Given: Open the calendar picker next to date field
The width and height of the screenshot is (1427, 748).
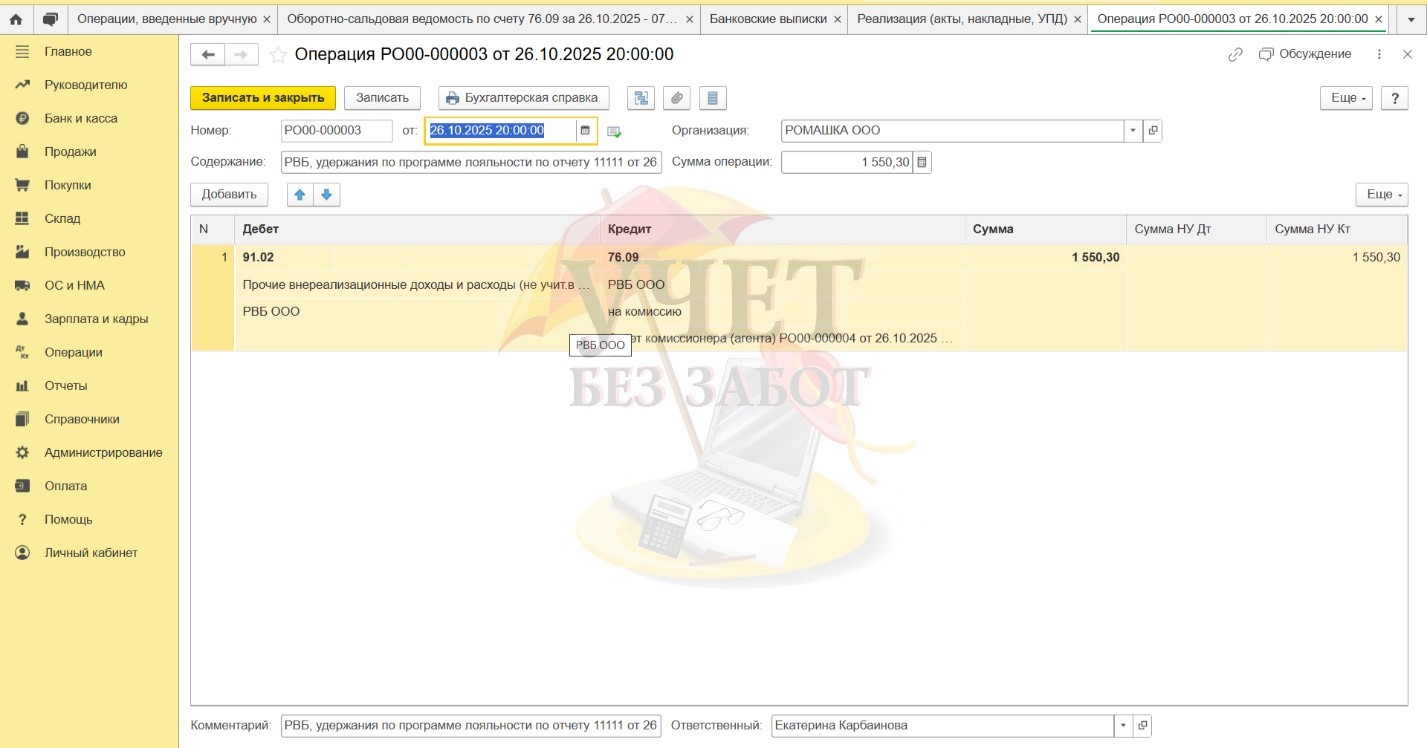Looking at the screenshot, I should pyautogui.click(x=585, y=131).
